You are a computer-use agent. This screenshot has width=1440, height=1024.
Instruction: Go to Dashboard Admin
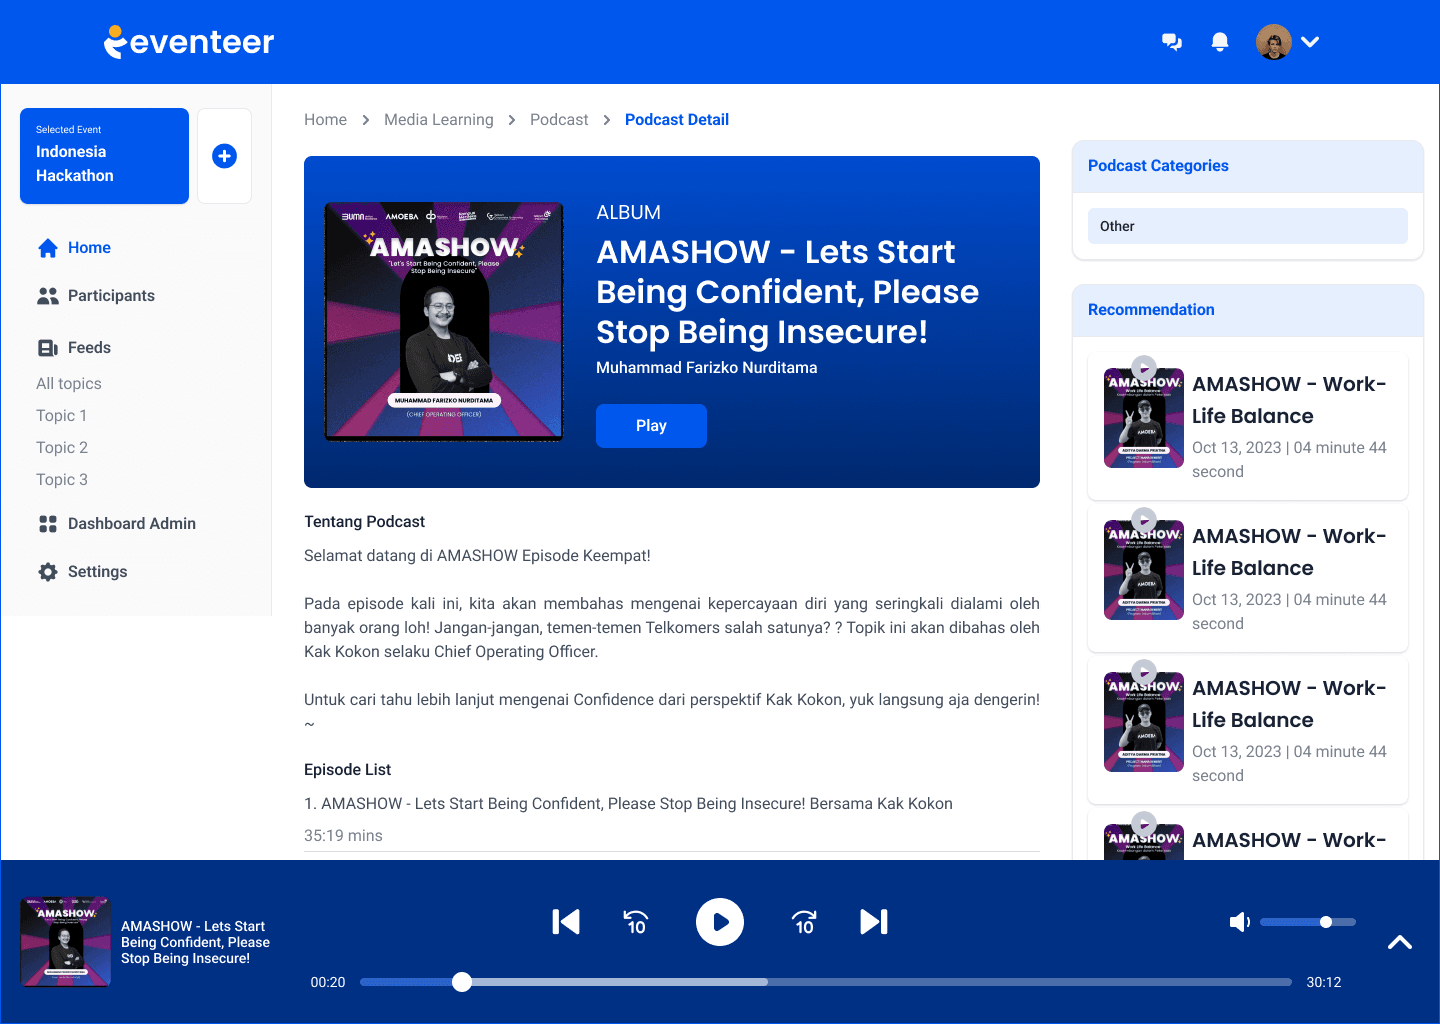coord(131,524)
